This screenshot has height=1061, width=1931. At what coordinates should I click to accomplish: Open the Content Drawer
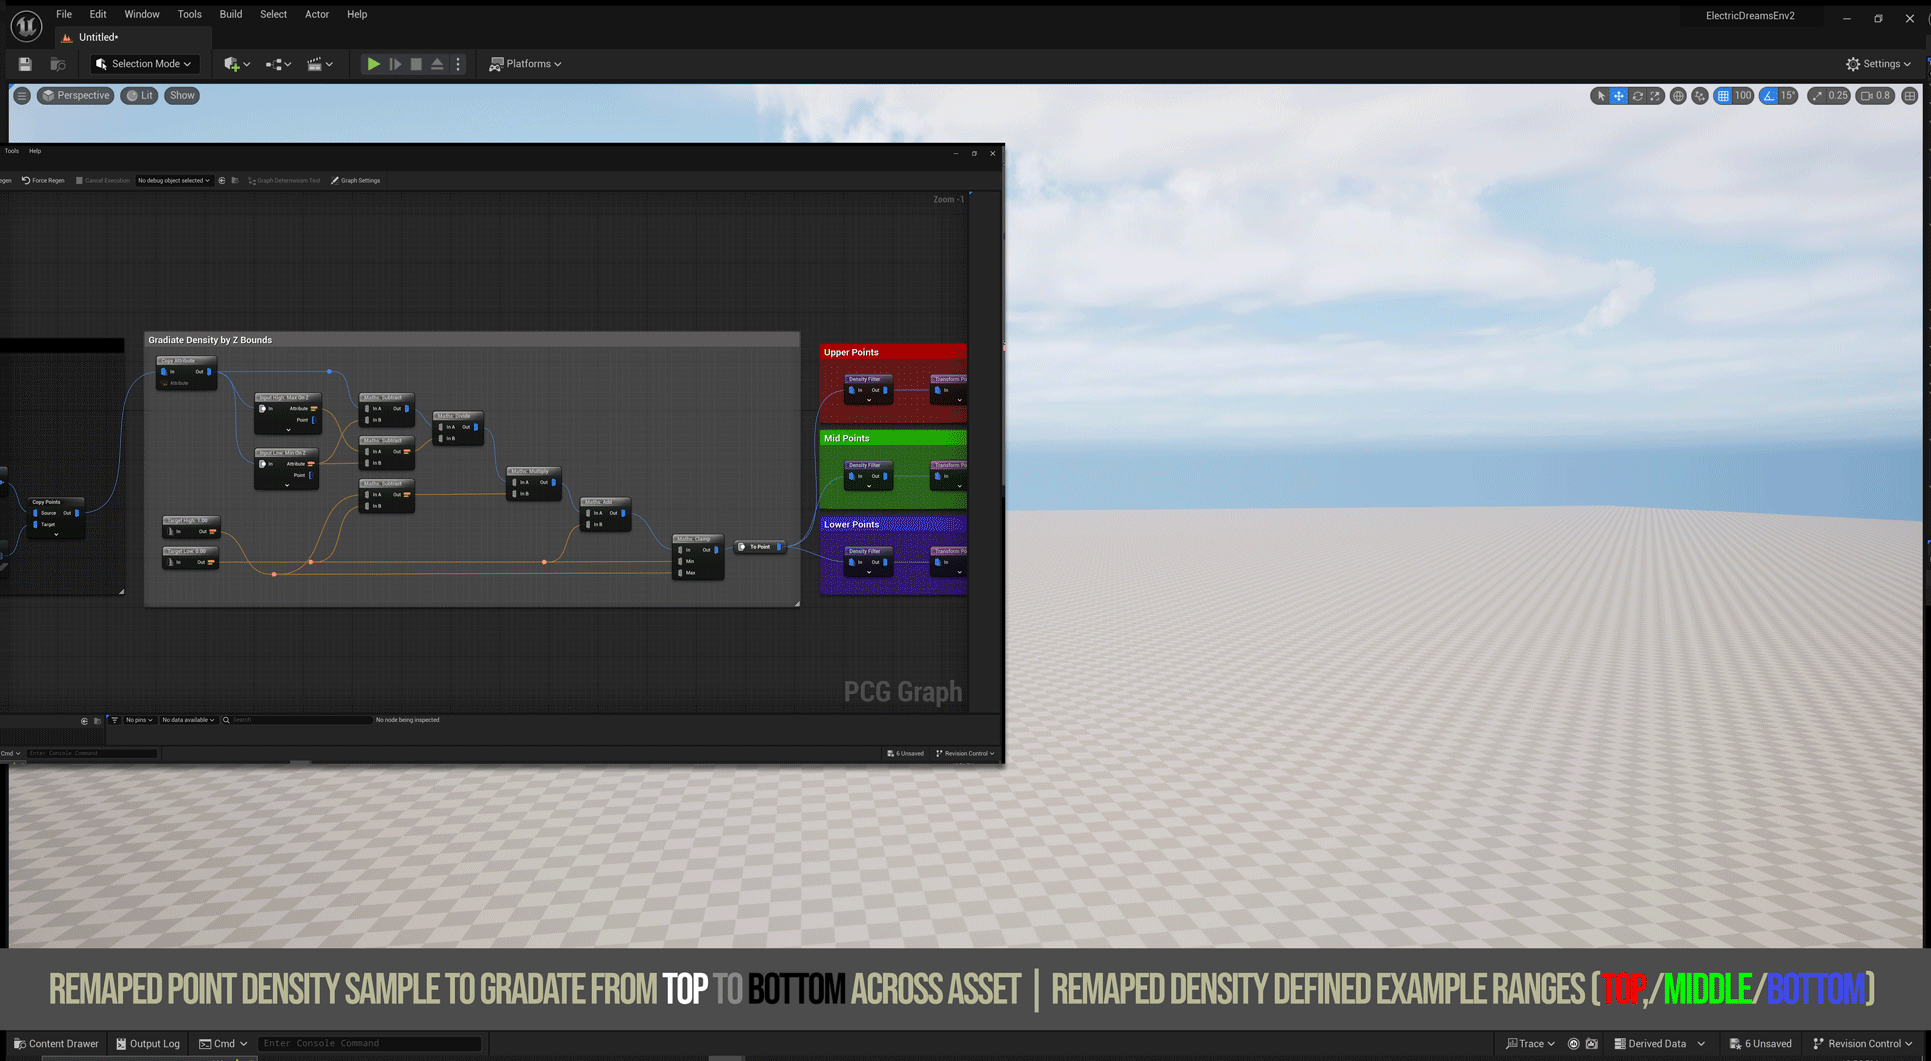point(57,1043)
